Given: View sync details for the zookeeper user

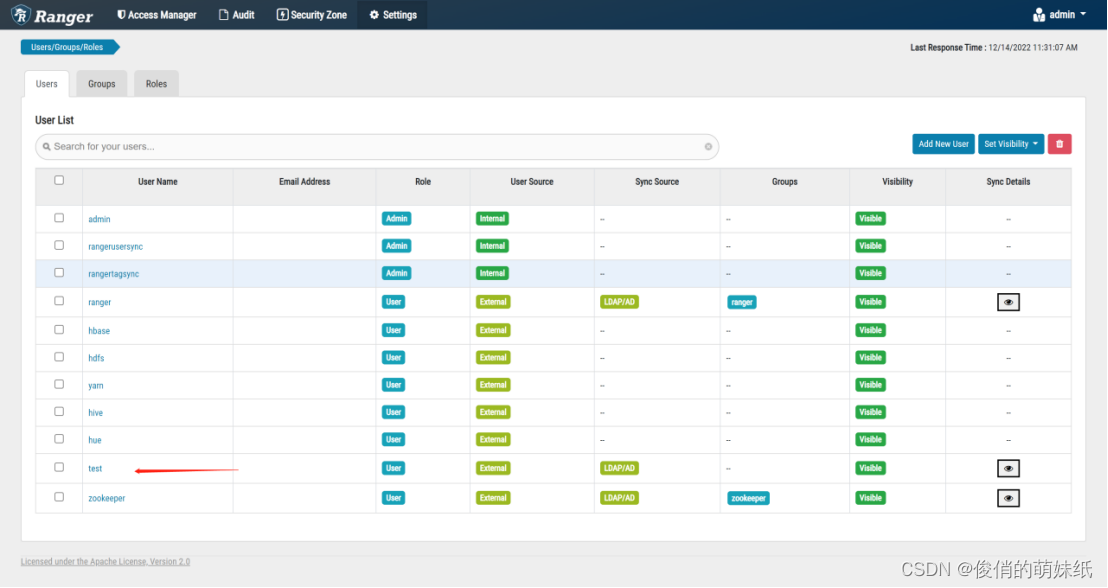Looking at the screenshot, I should (1008, 497).
